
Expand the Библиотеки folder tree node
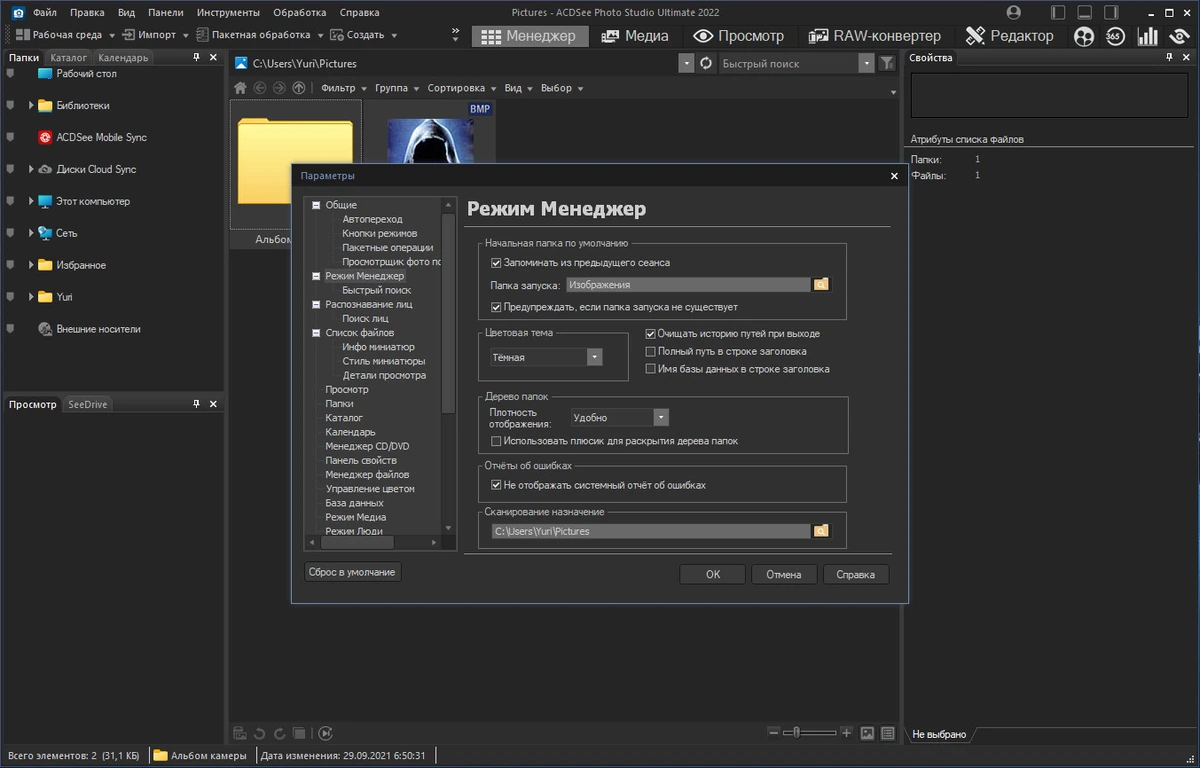[x=32, y=105]
